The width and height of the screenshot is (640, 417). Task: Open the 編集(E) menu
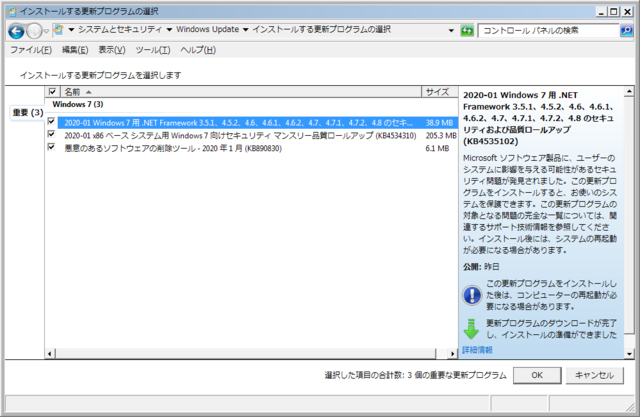(75, 50)
